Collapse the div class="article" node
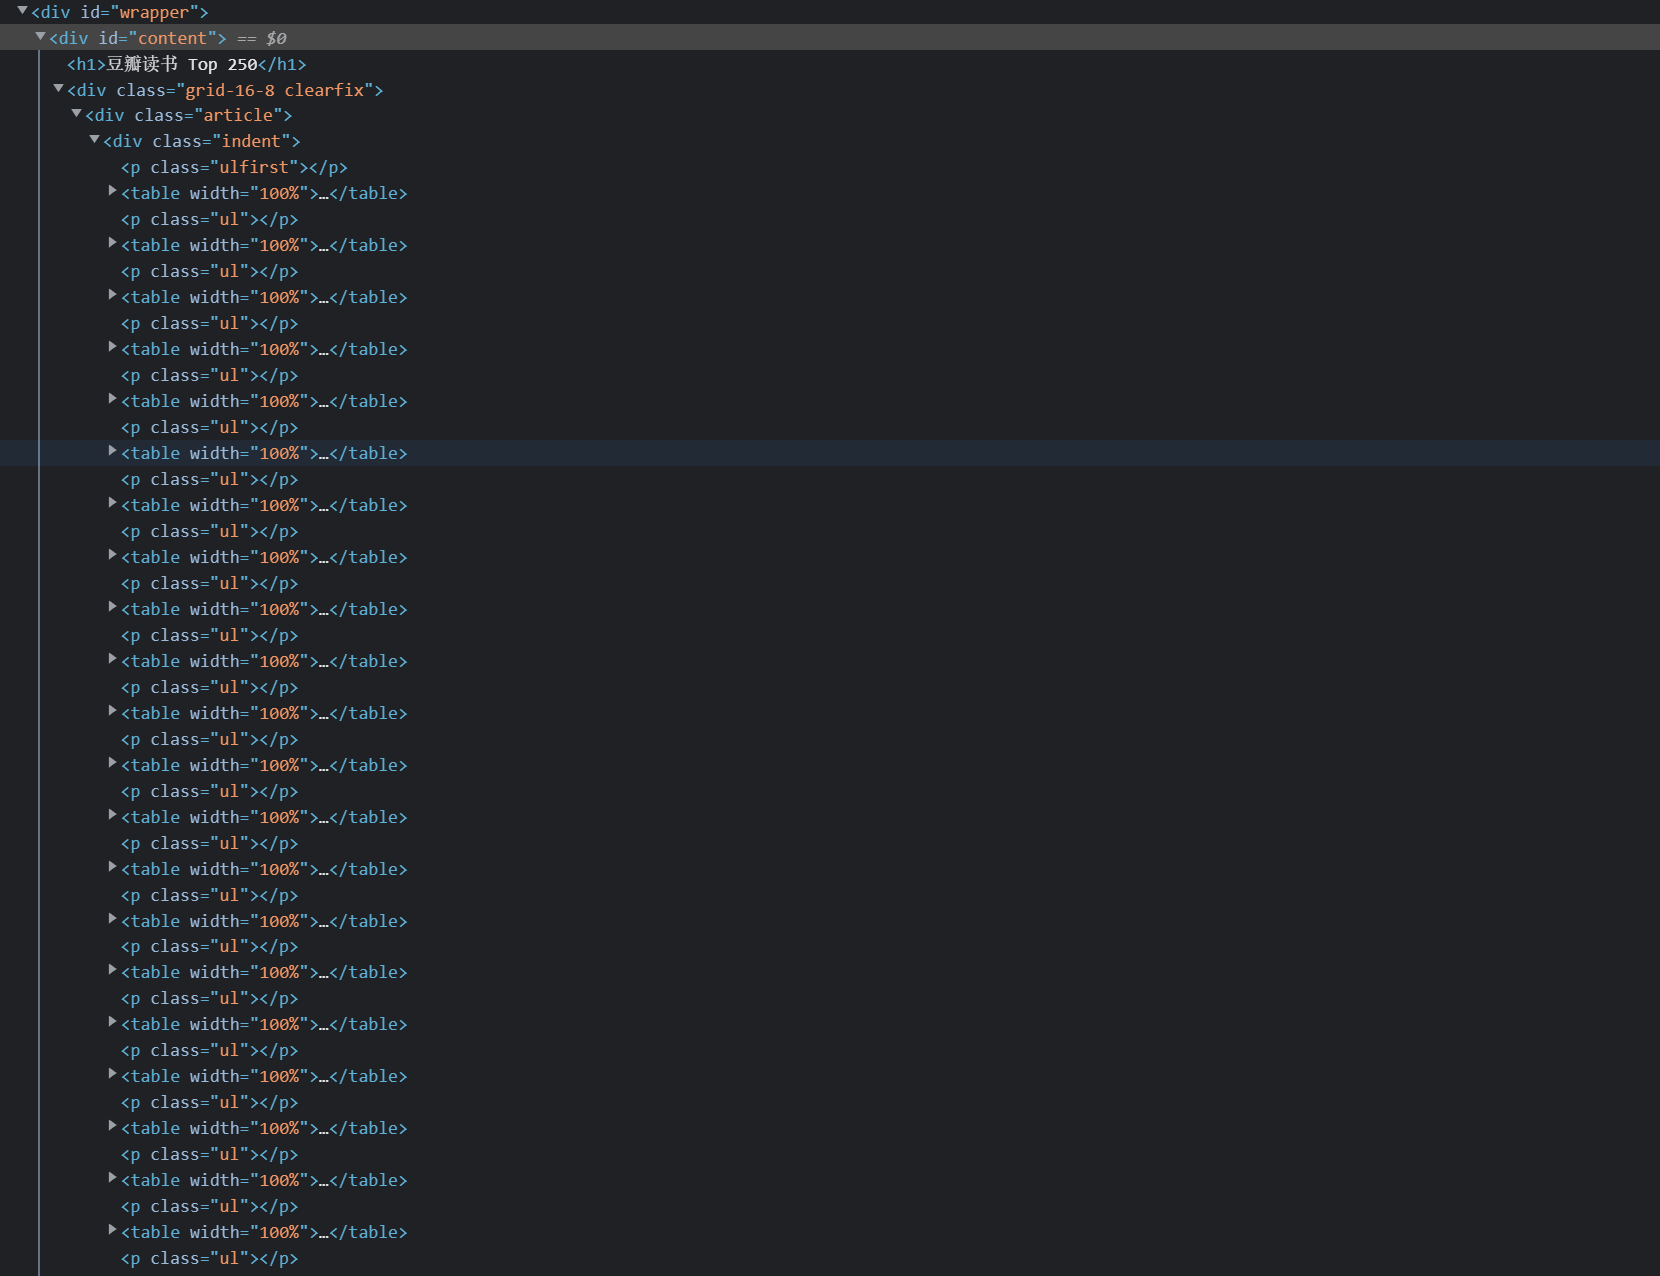 76,114
